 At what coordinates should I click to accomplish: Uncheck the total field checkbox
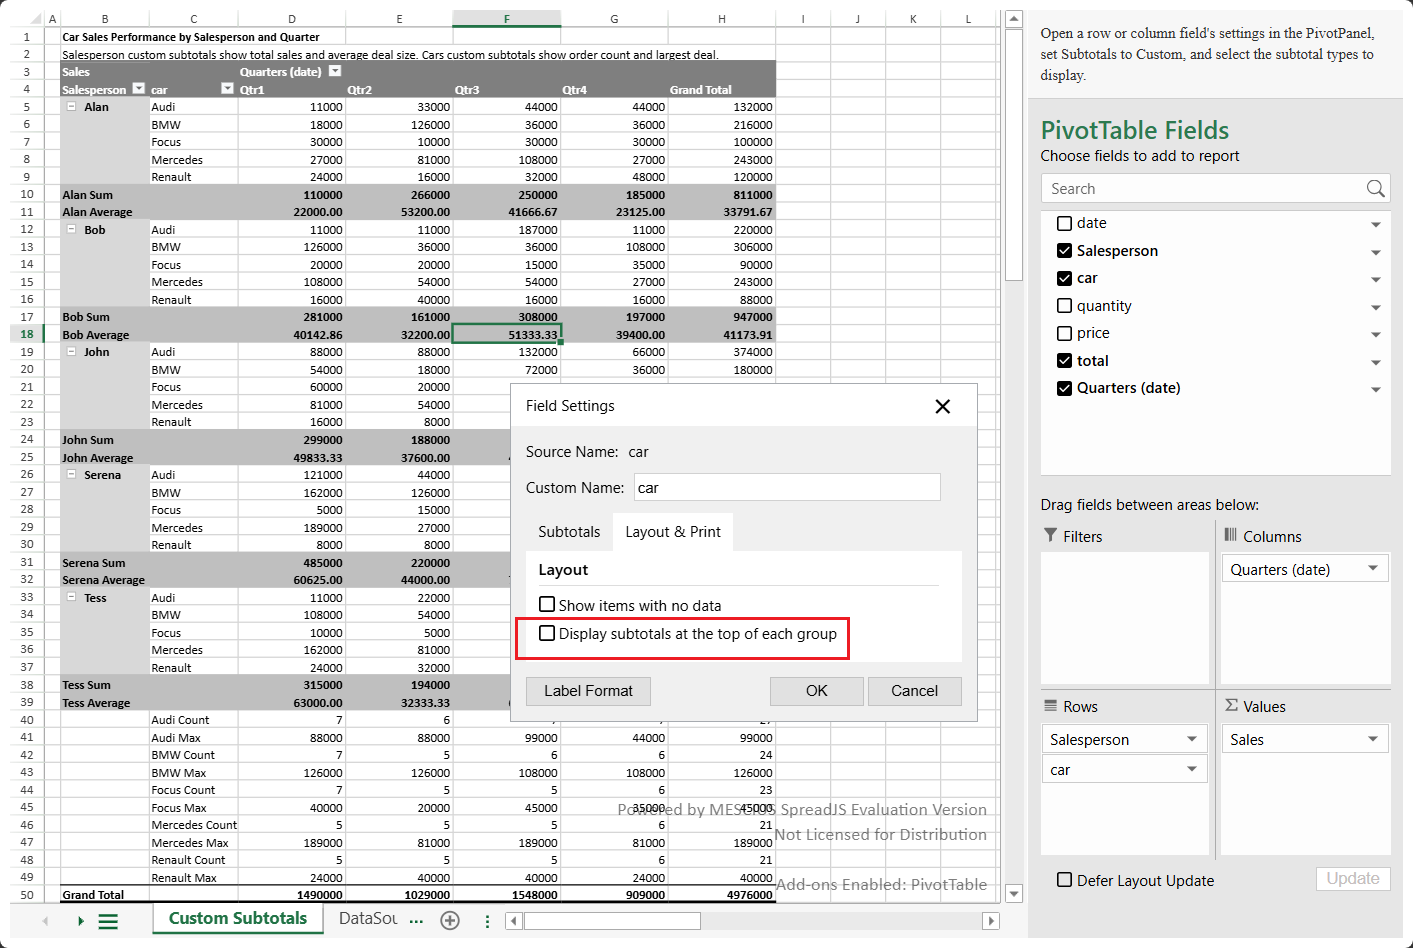(x=1064, y=361)
